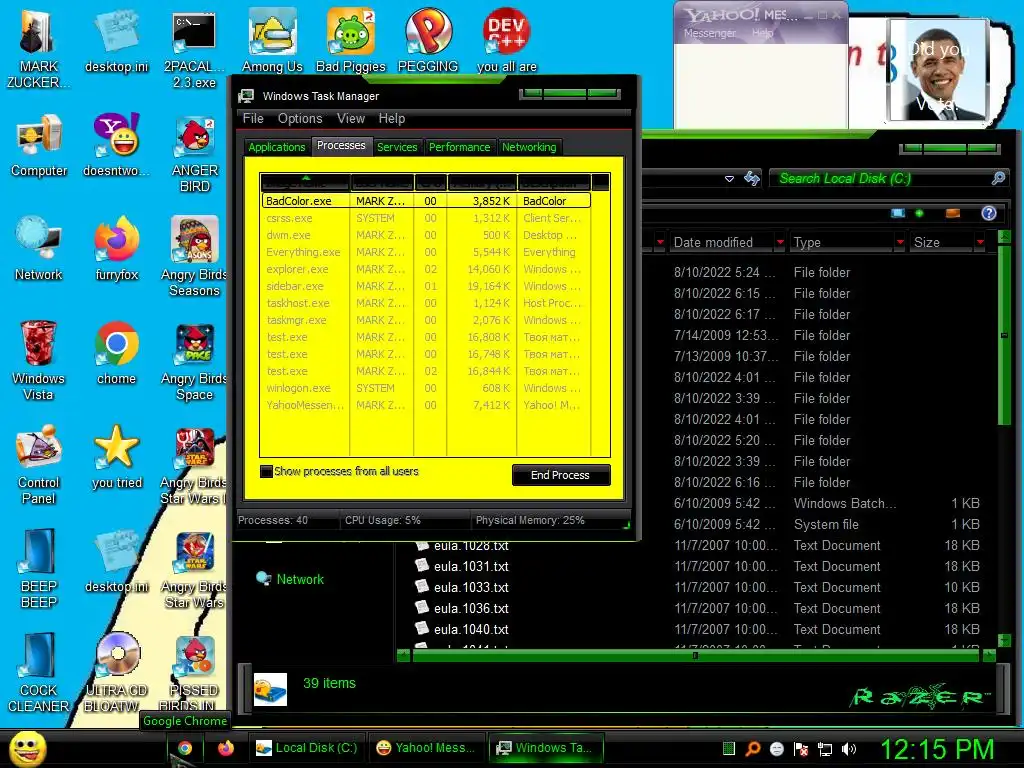This screenshot has width=1024, height=768.
Task: Launch the chome Chrome desktop icon
Action: [116, 353]
